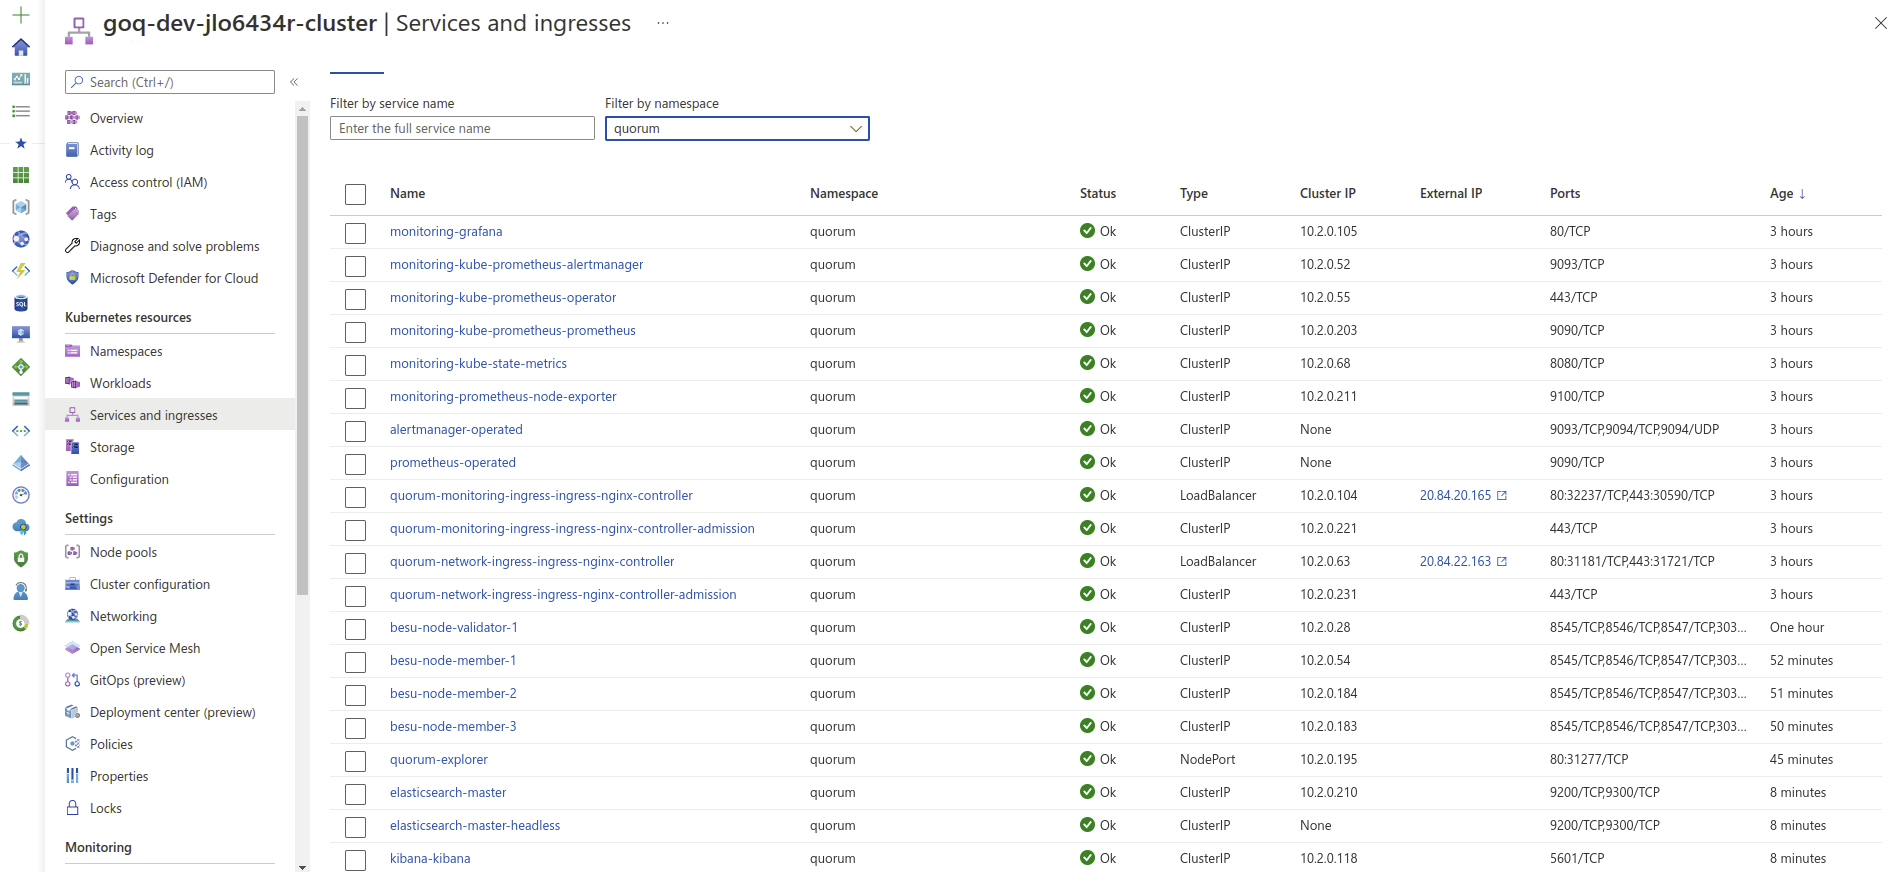
Task: Open the Dashboard chart icon in sidebar
Action: click(x=21, y=79)
